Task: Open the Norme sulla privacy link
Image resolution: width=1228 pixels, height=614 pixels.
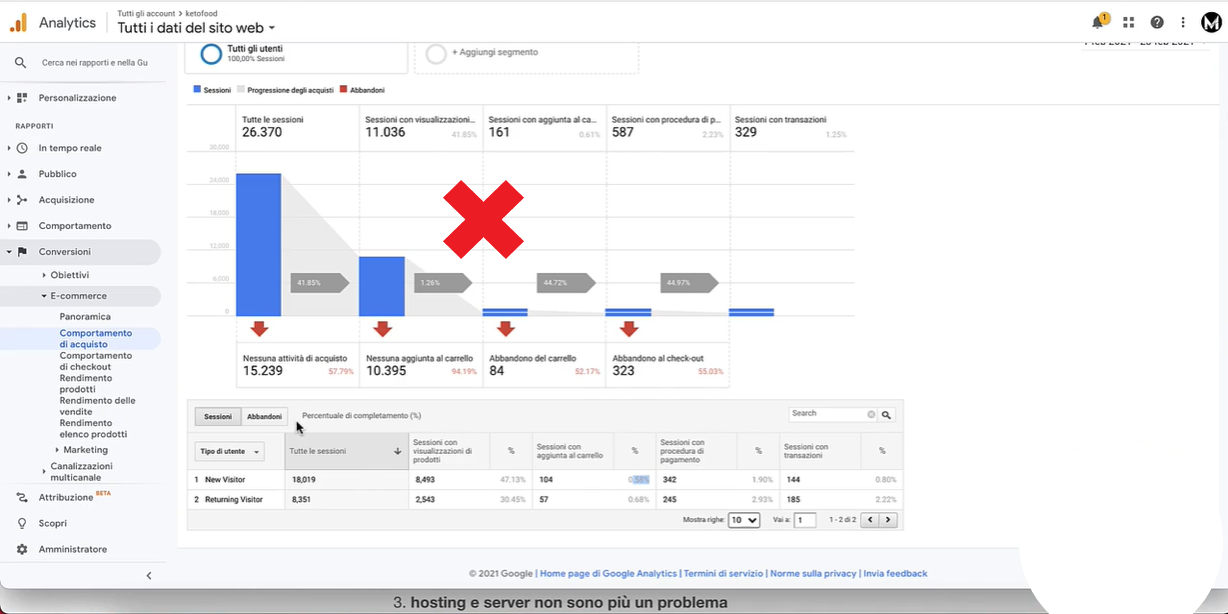Action: click(x=813, y=573)
